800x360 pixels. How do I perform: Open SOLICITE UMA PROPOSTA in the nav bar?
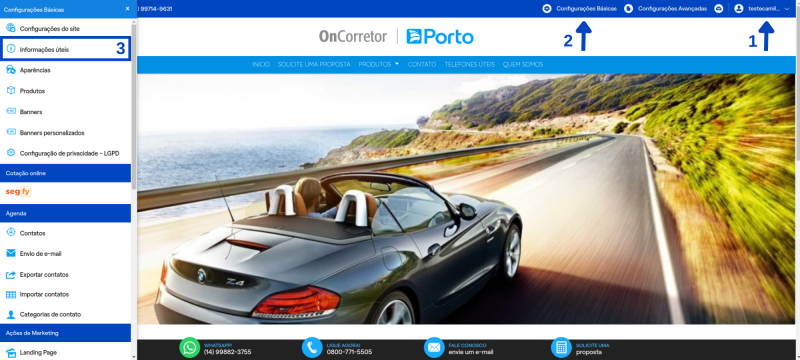(314, 65)
